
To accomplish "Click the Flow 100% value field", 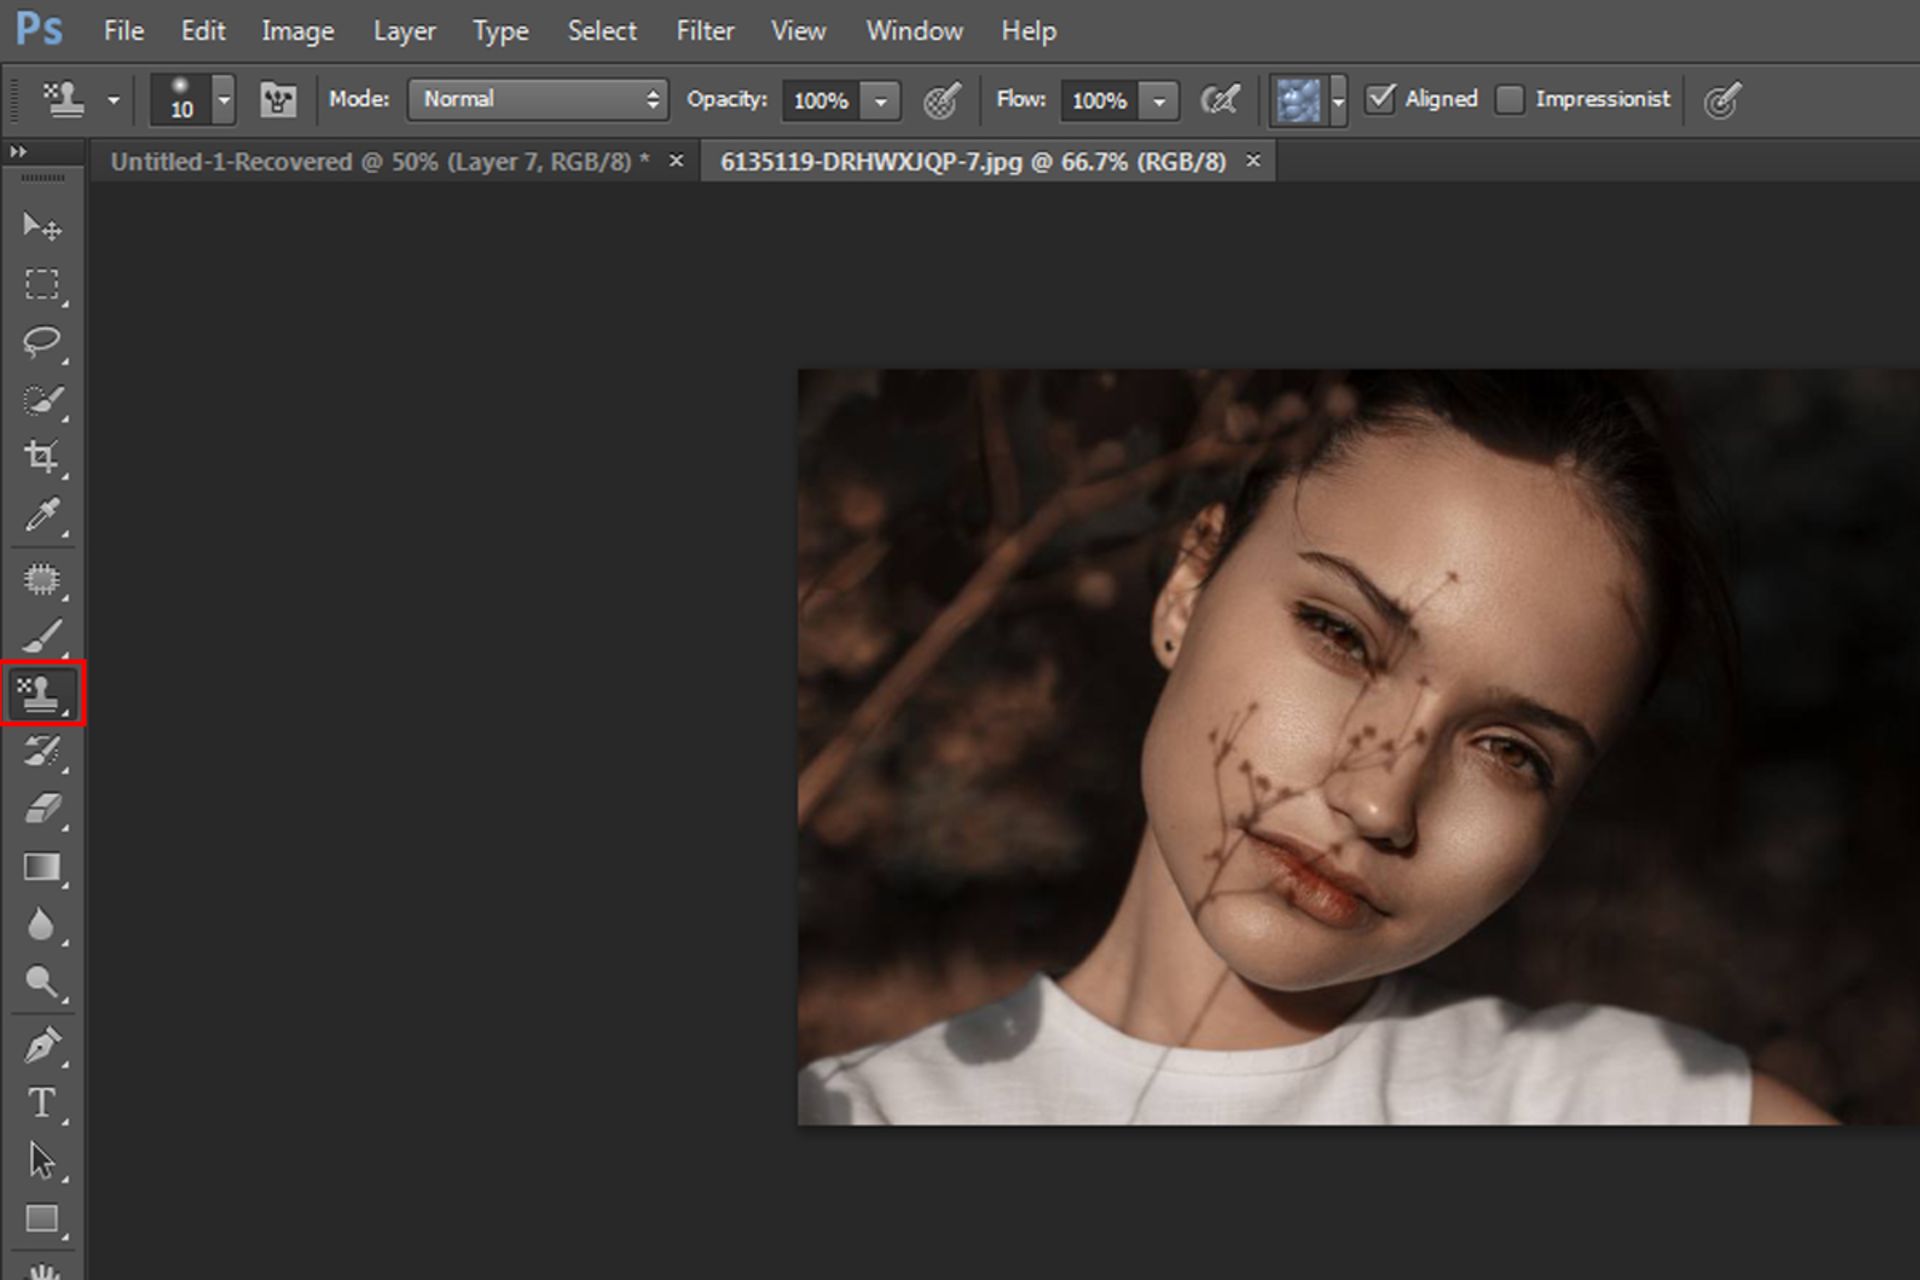I will pos(1099,100).
